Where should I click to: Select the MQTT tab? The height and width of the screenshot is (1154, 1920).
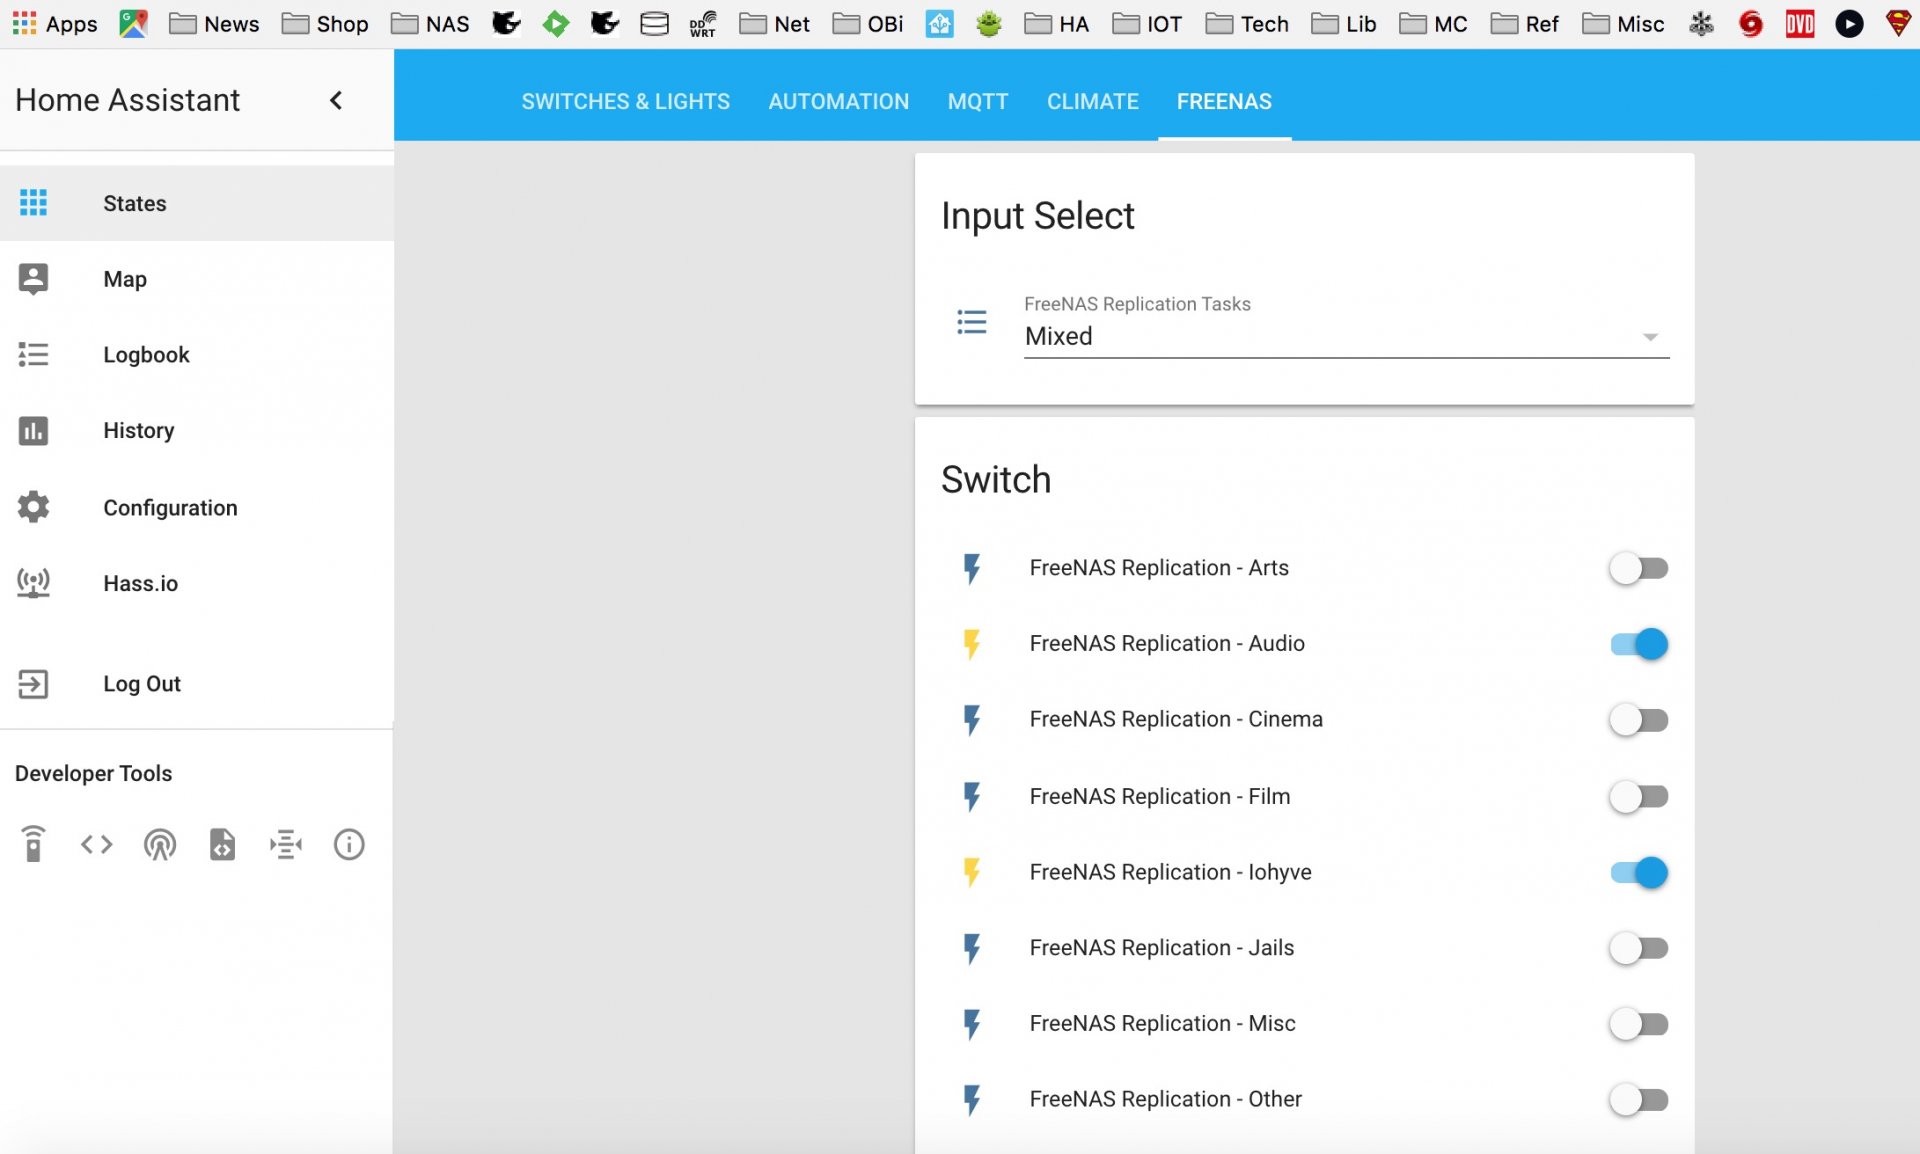(978, 101)
